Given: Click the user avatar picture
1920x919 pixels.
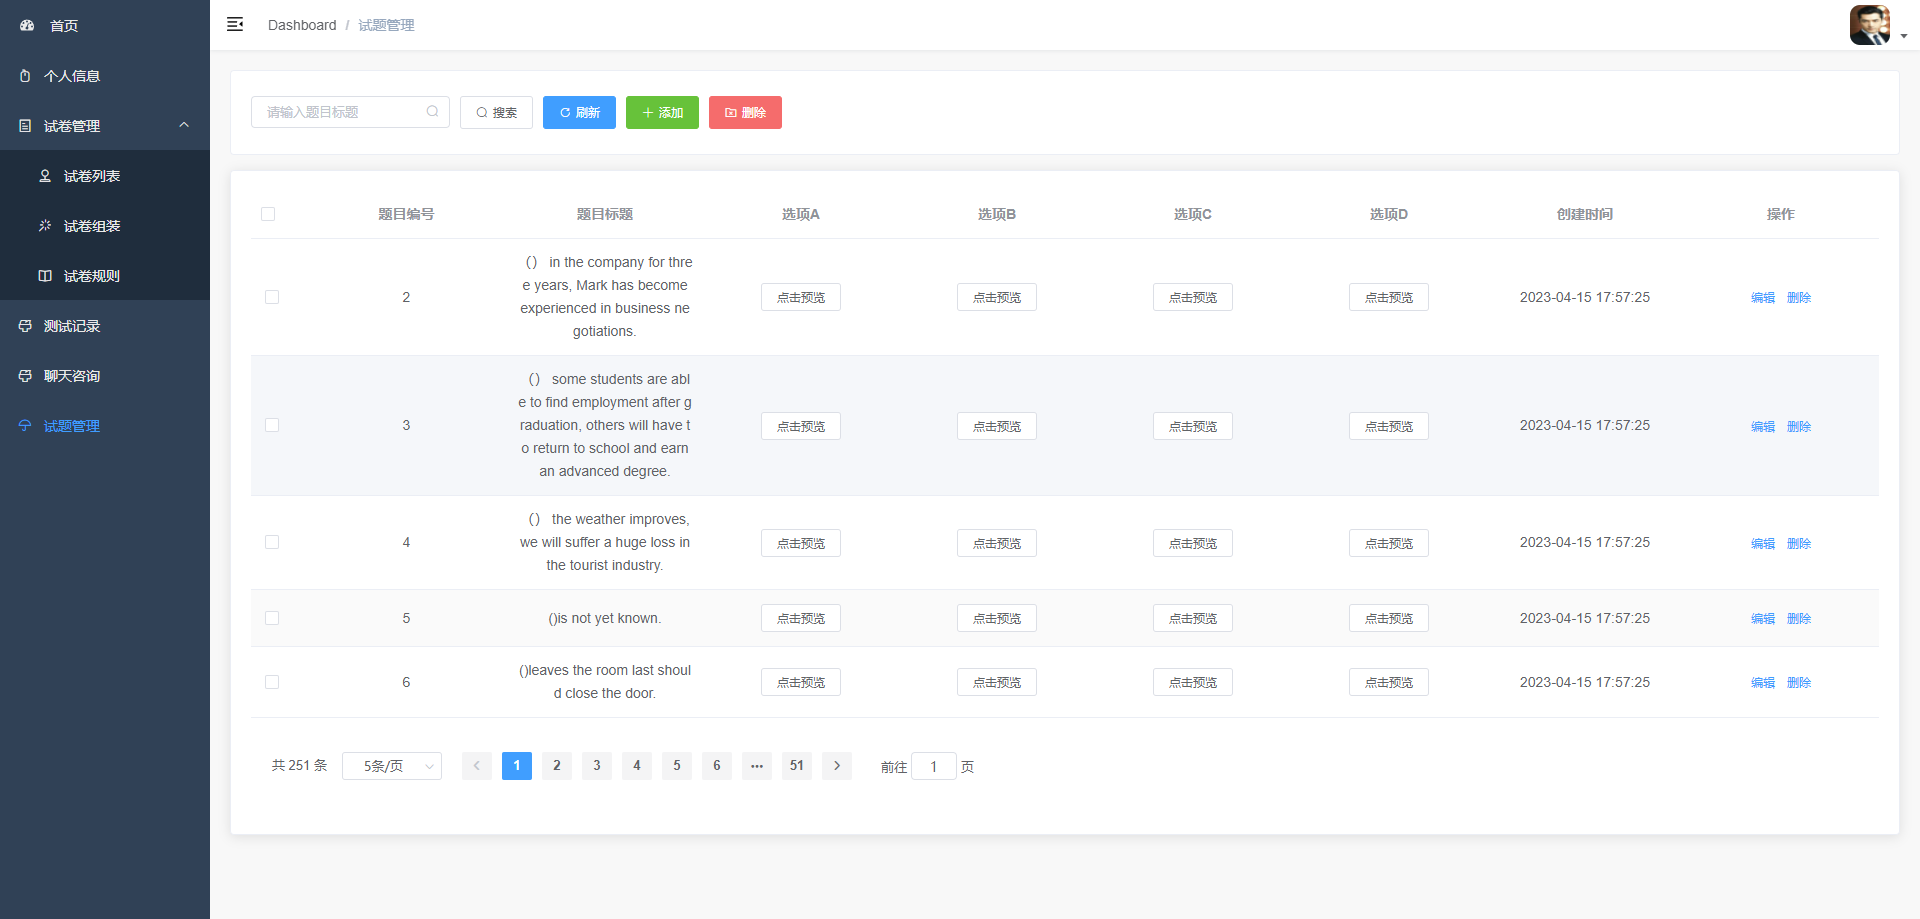Looking at the screenshot, I should [1869, 25].
